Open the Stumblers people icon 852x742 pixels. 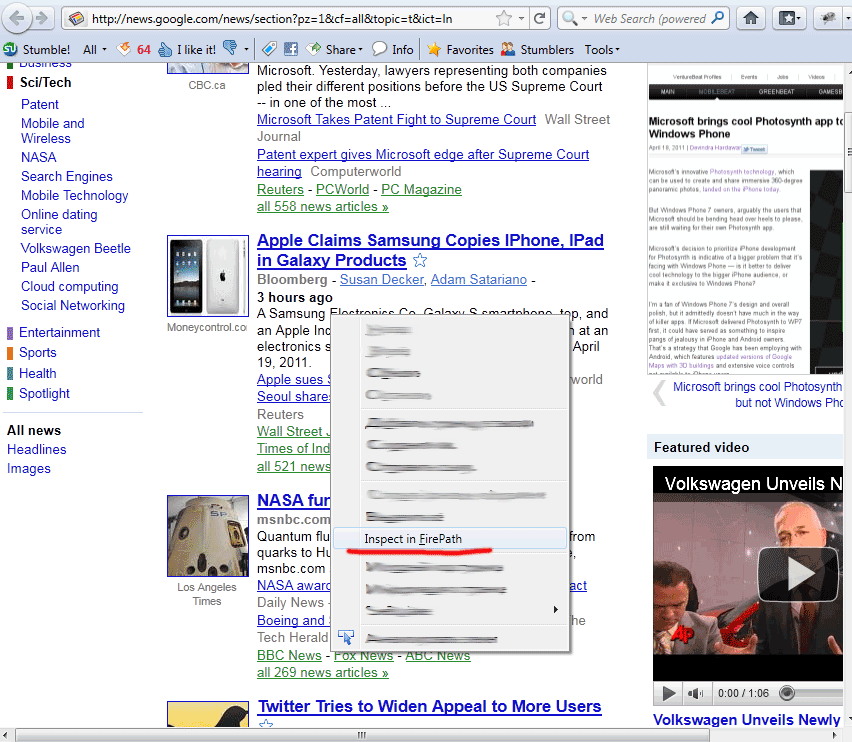(537, 49)
